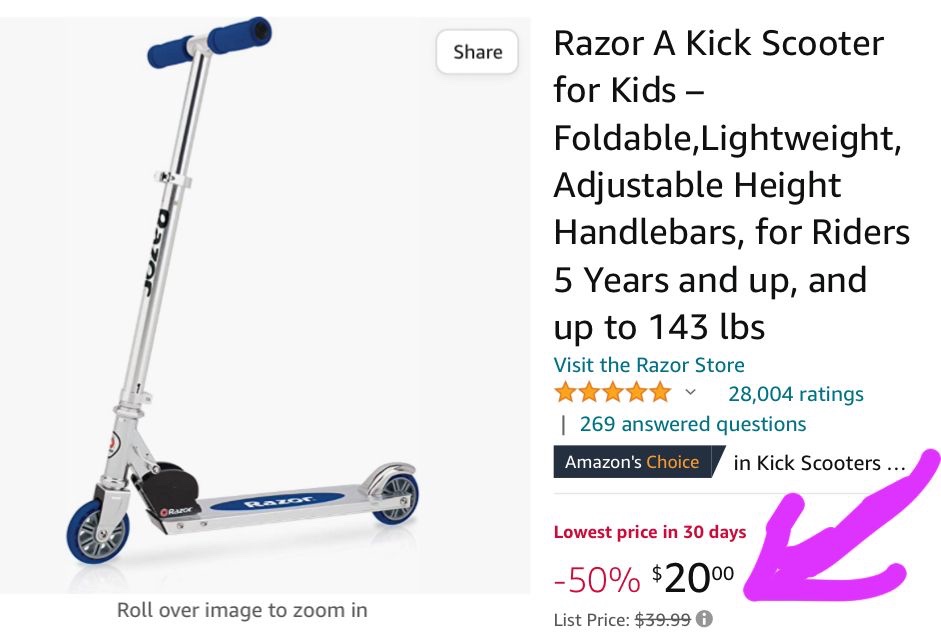The width and height of the screenshot is (941, 641).
Task: Expand the star rating breakdown chevron
Action: [x=690, y=392]
